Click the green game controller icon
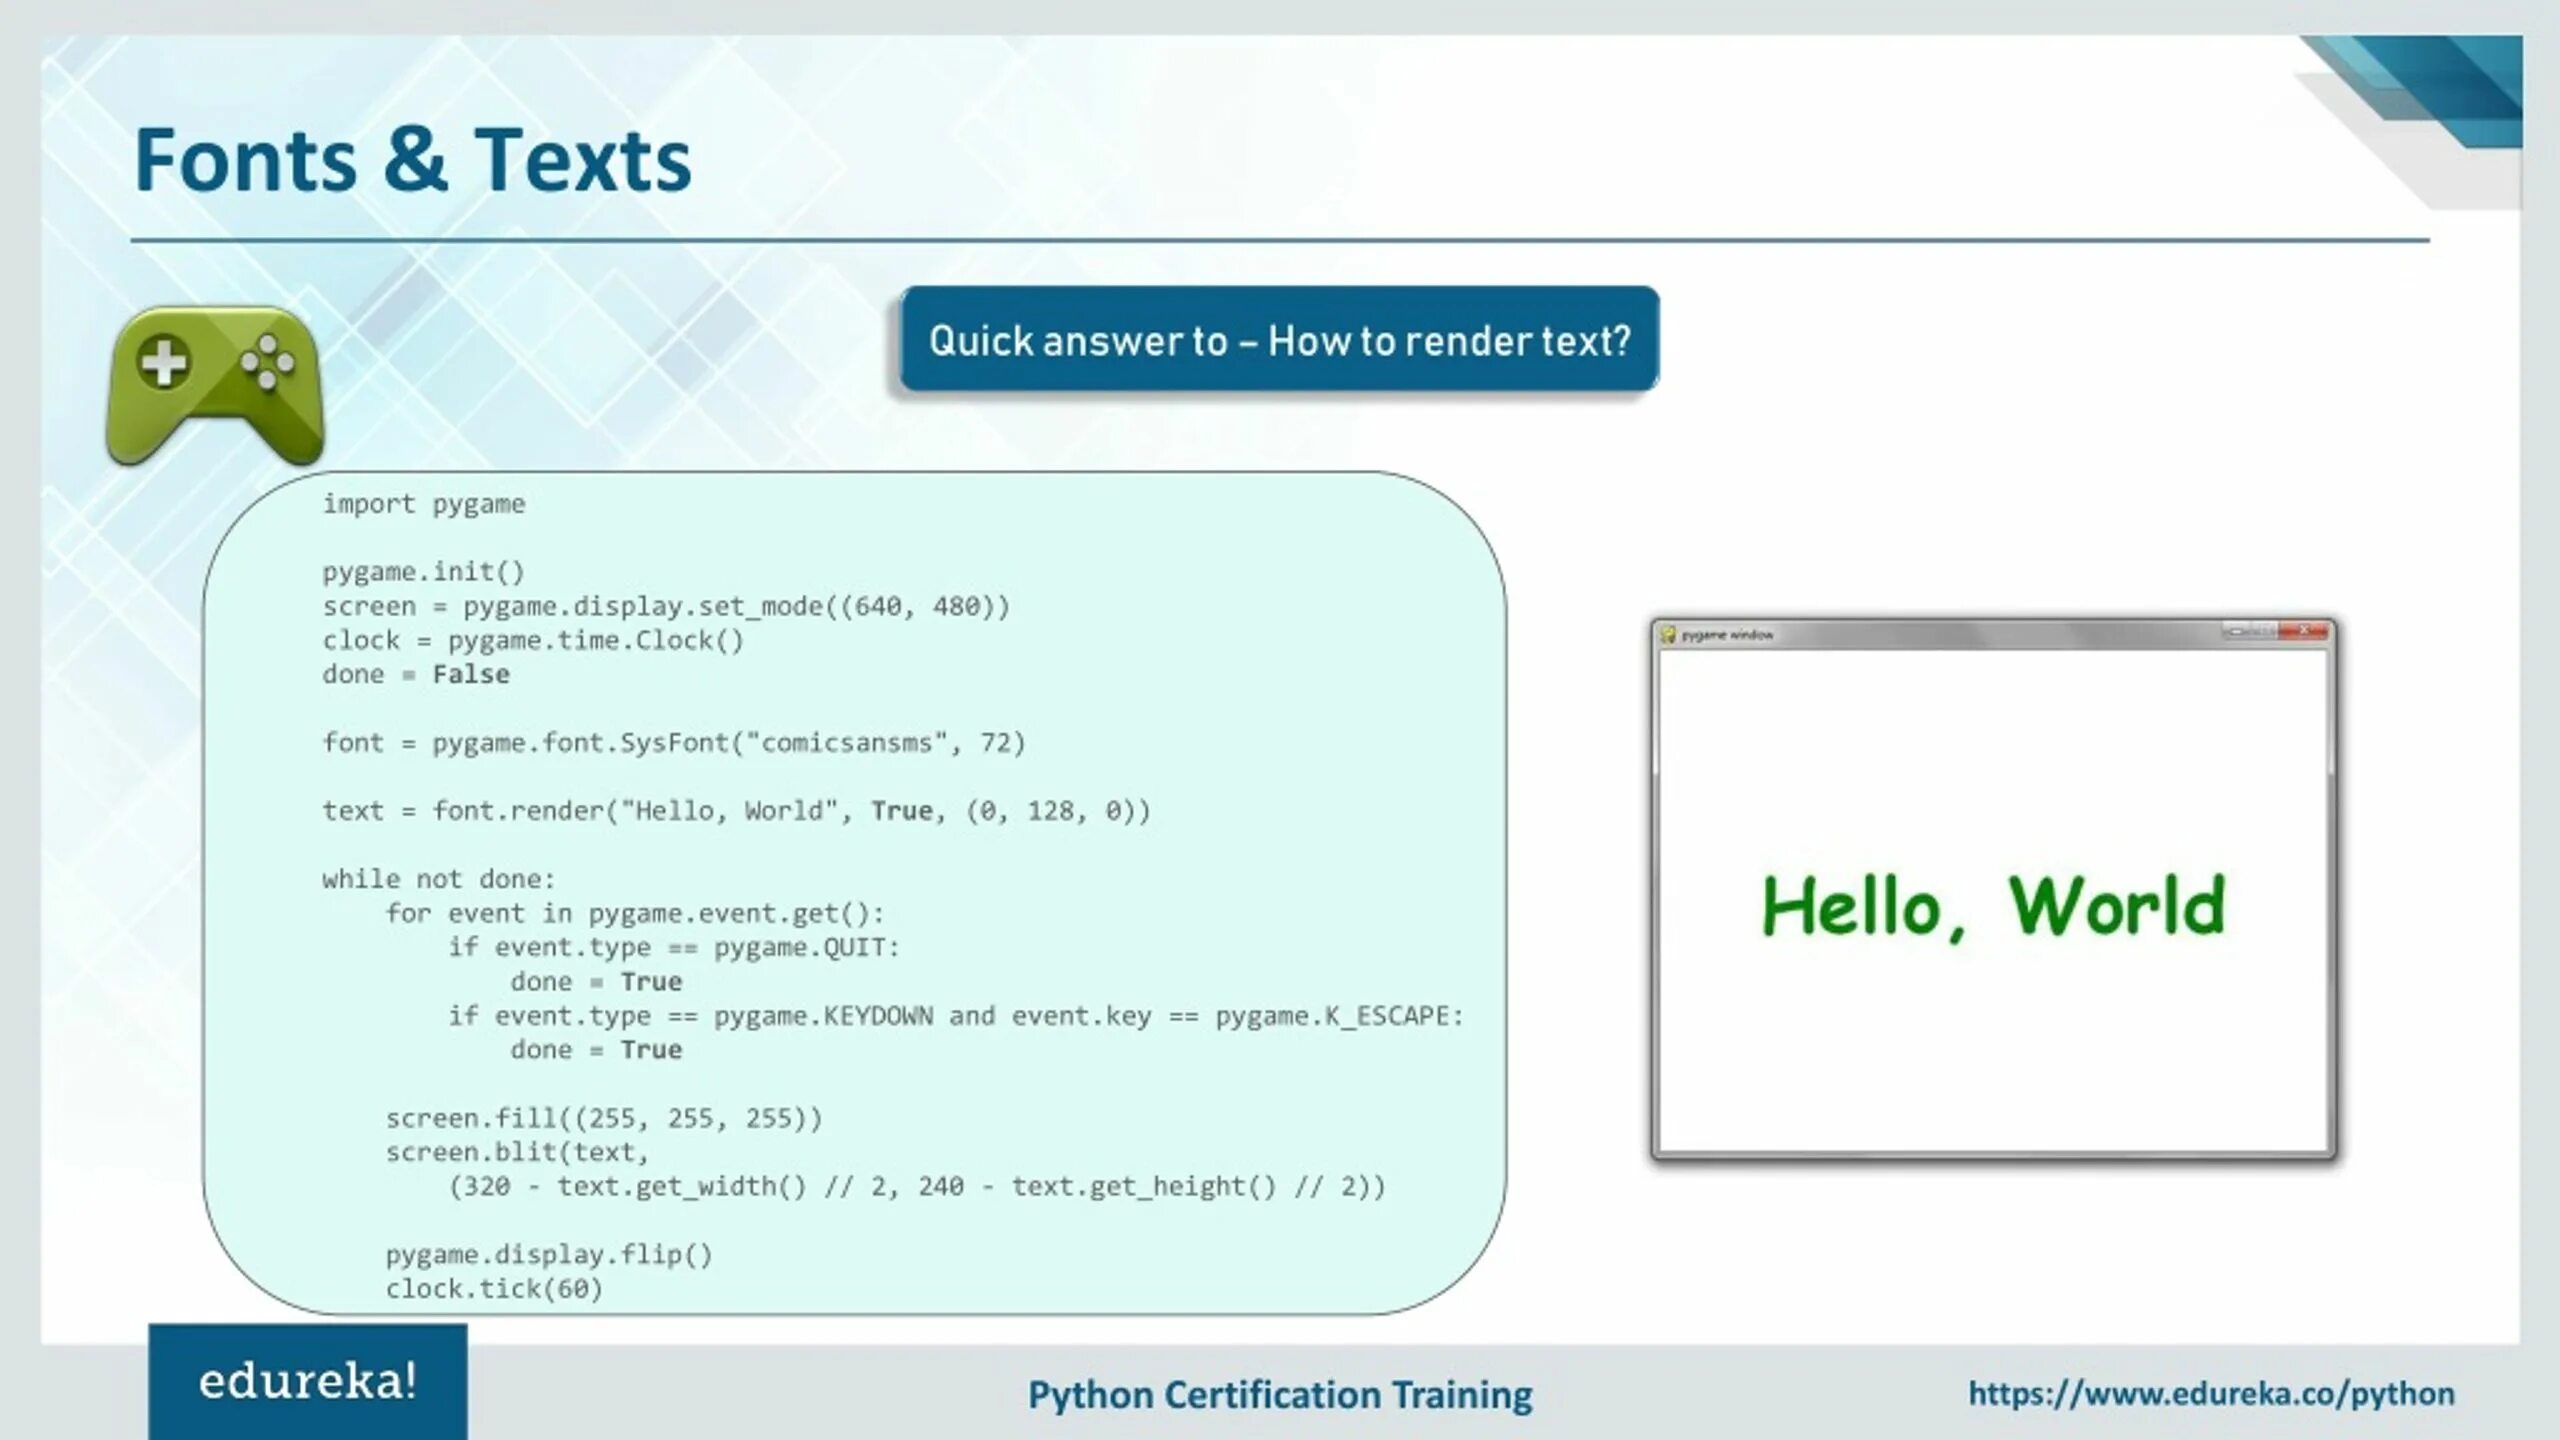The image size is (2560, 1440). click(215, 385)
